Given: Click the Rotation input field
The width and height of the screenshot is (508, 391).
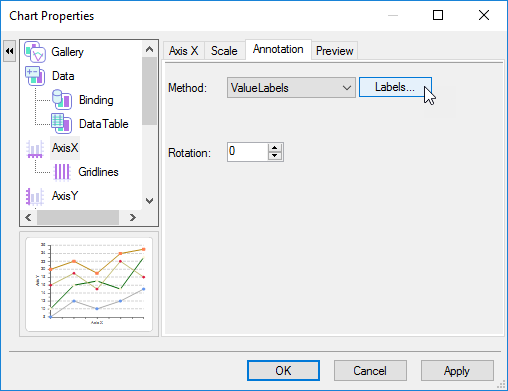Looking at the screenshot, I should click(x=248, y=152).
